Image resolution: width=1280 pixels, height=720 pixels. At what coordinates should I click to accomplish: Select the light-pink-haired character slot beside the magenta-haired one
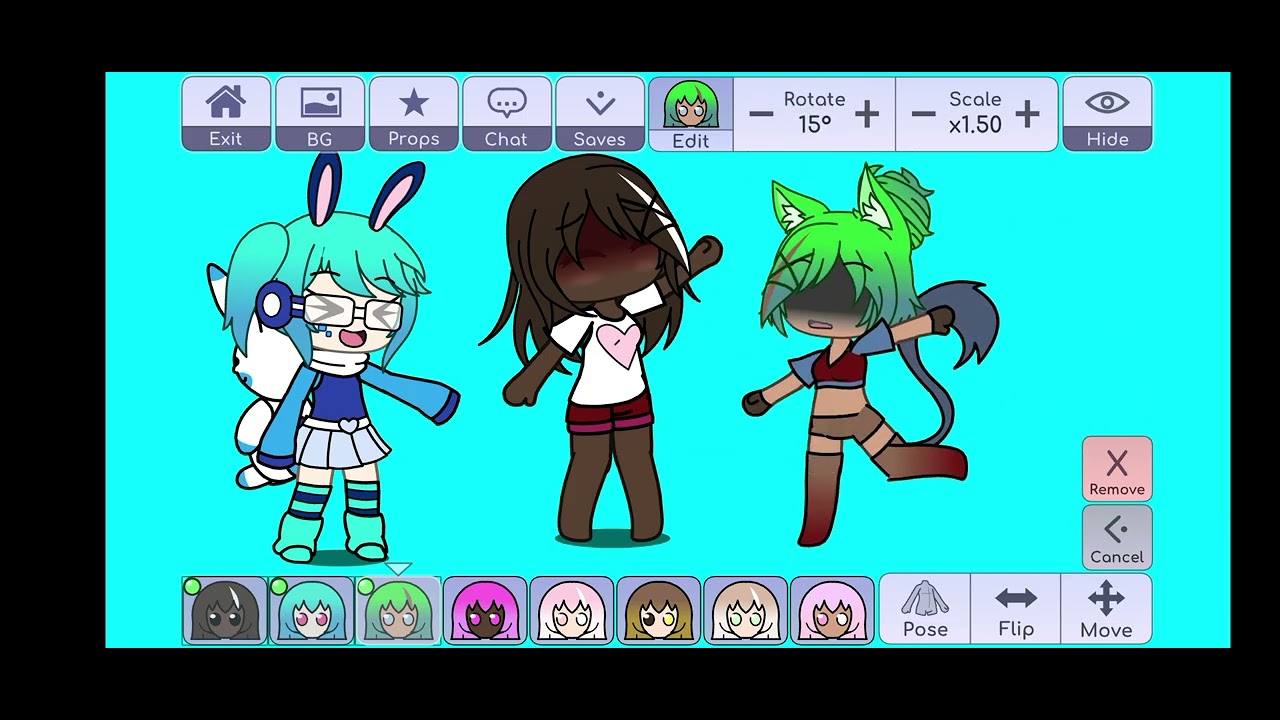[x=572, y=609]
